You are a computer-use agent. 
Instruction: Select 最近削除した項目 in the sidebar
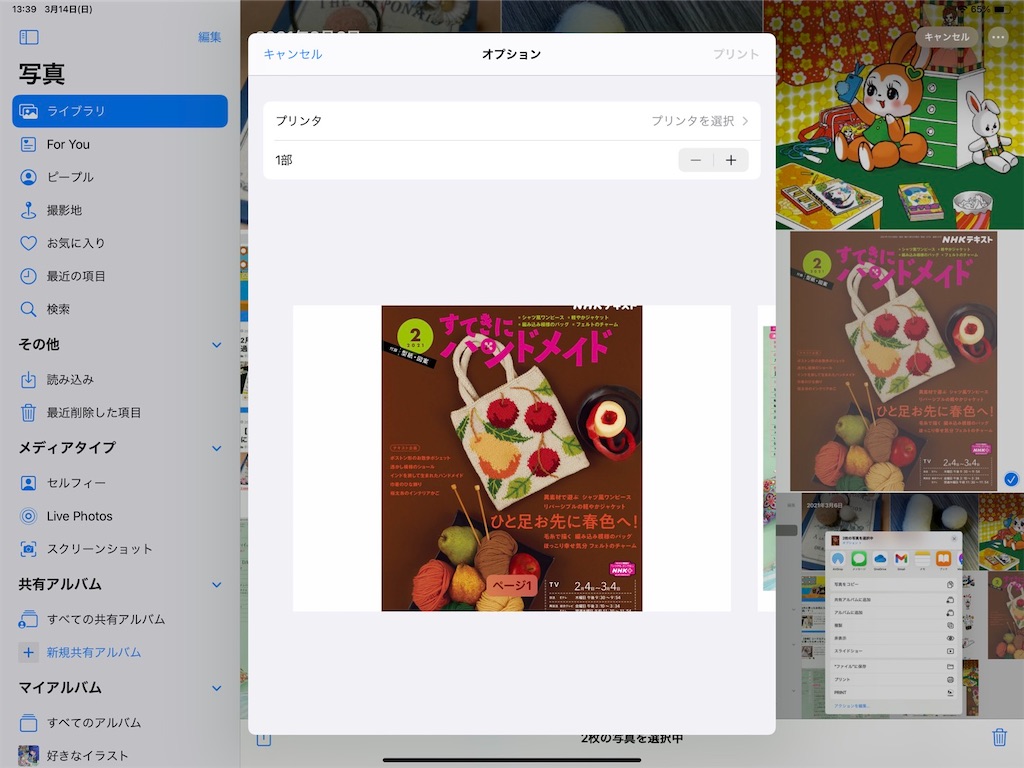click(x=120, y=413)
